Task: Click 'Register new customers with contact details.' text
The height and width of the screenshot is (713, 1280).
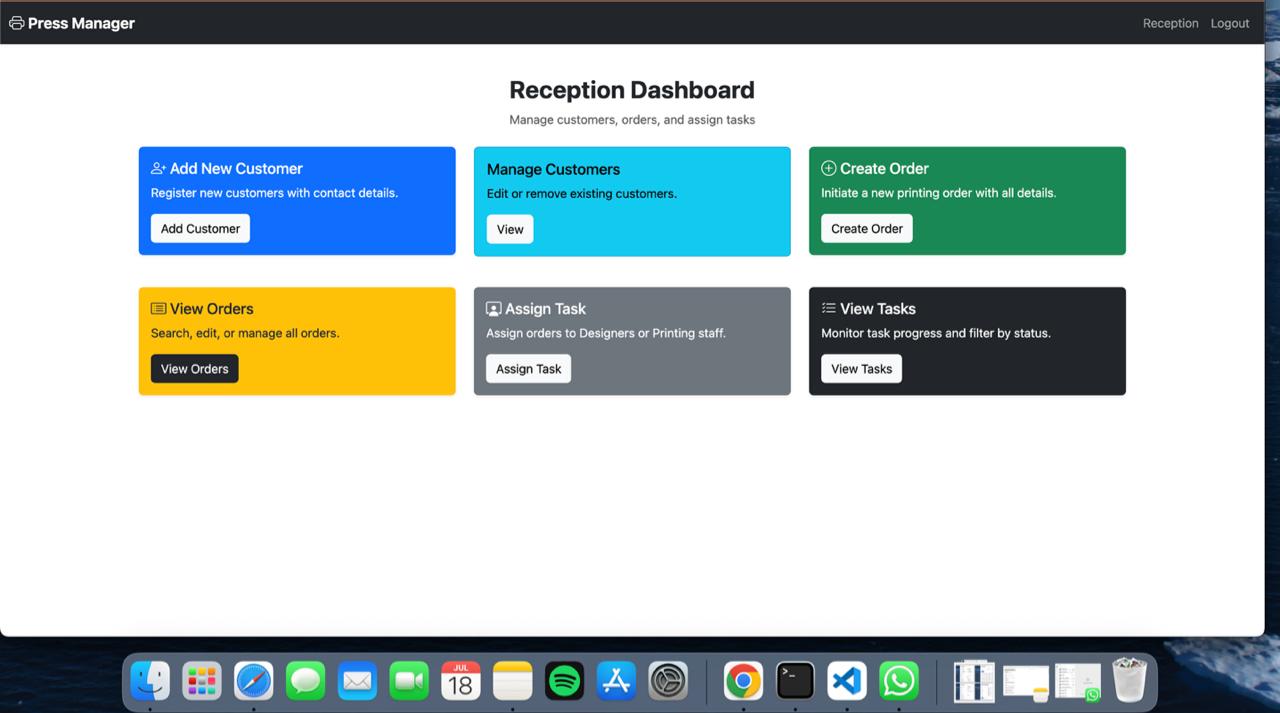Action: [275, 193]
